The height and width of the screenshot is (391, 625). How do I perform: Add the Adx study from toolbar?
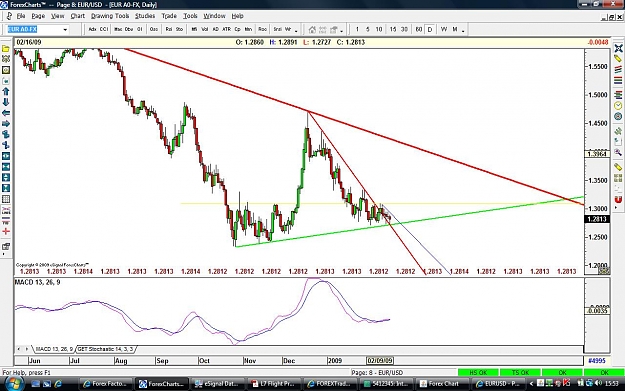point(92,29)
